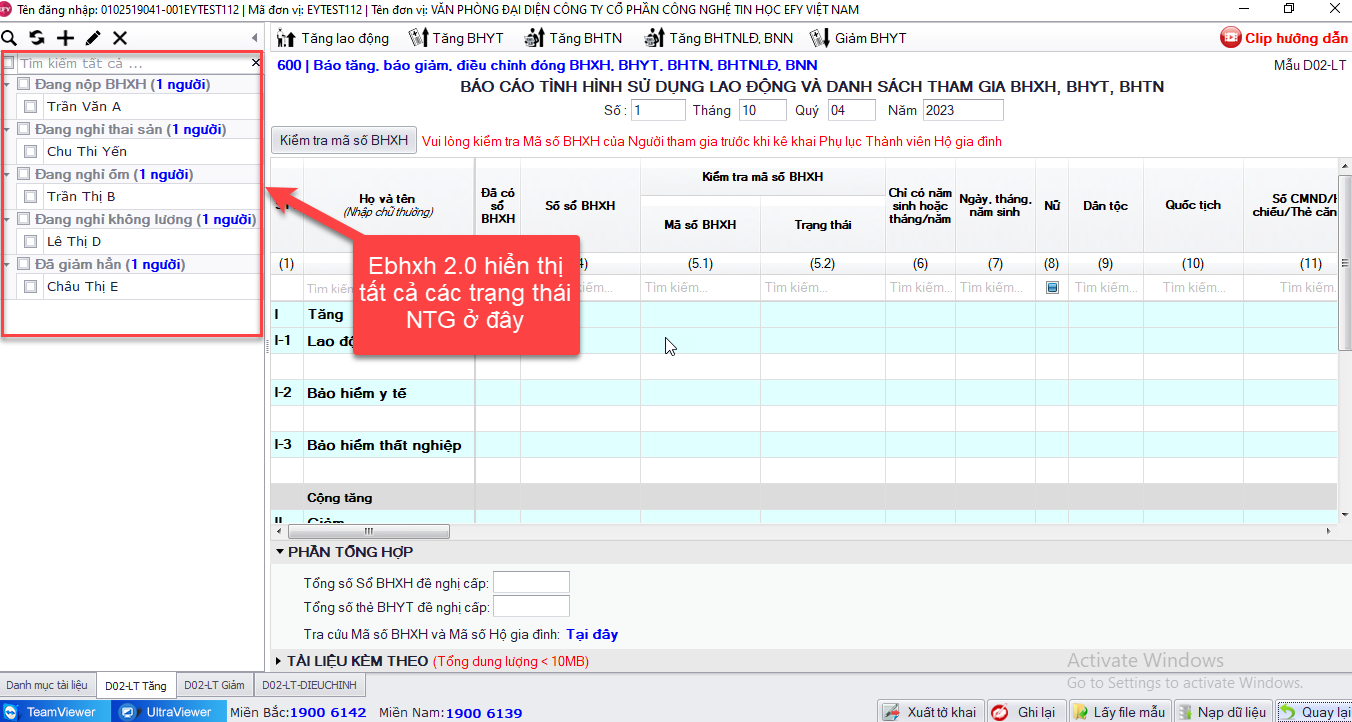Tick the checkbox for Chu Thị Yến

[31, 152]
